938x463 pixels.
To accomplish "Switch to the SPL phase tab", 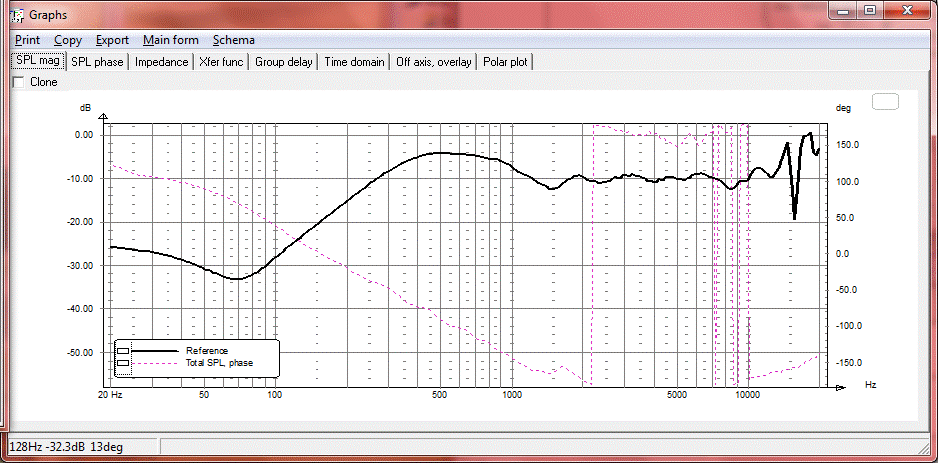I will [97, 62].
